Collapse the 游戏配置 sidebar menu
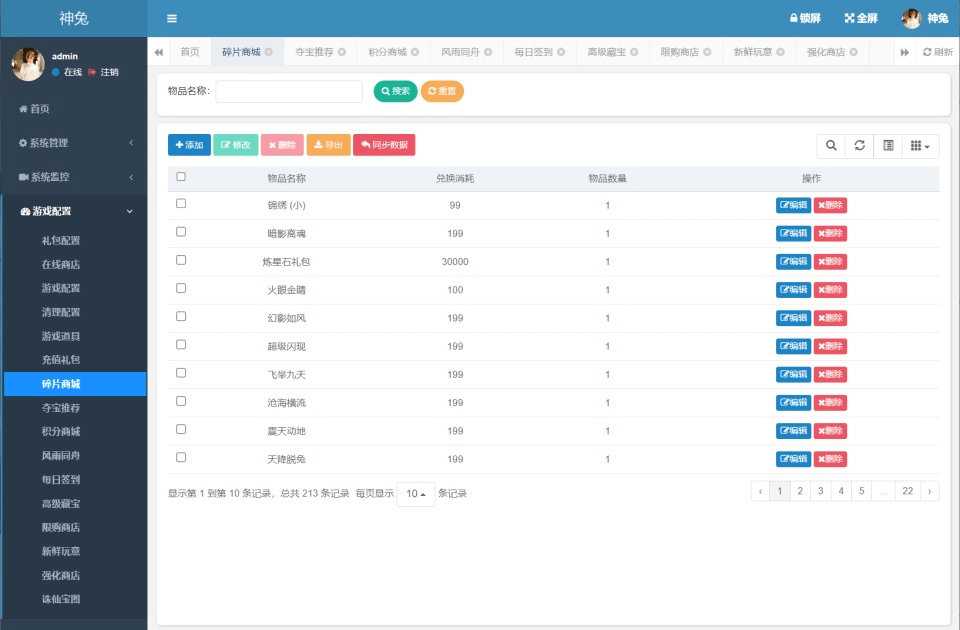Screen dimensions: 960x630 click(x=73, y=211)
